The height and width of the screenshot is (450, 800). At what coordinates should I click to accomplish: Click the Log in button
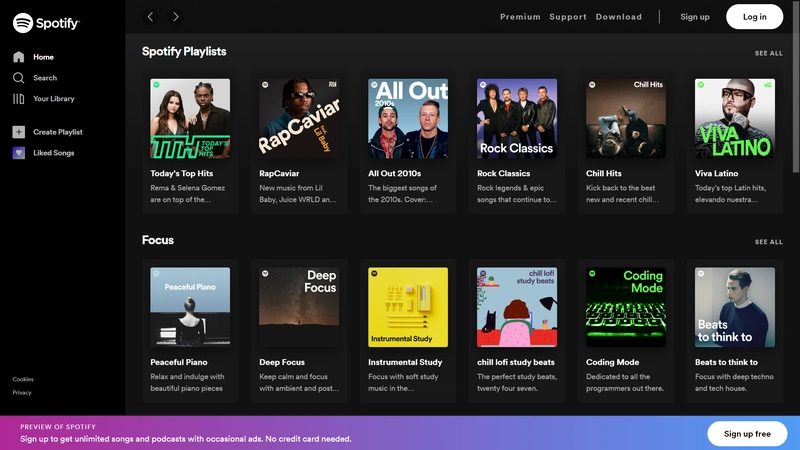click(755, 17)
